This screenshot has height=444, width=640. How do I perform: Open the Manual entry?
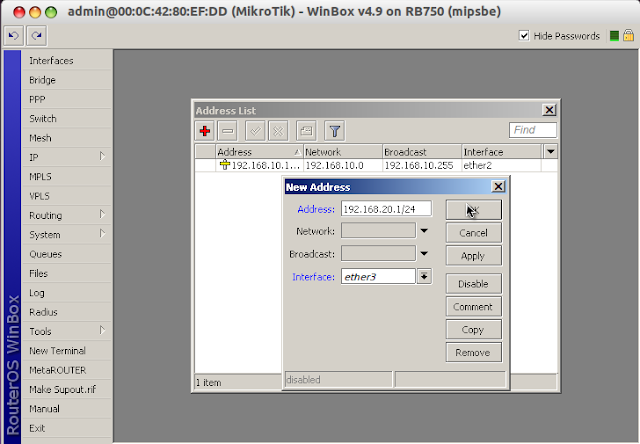(x=67, y=408)
